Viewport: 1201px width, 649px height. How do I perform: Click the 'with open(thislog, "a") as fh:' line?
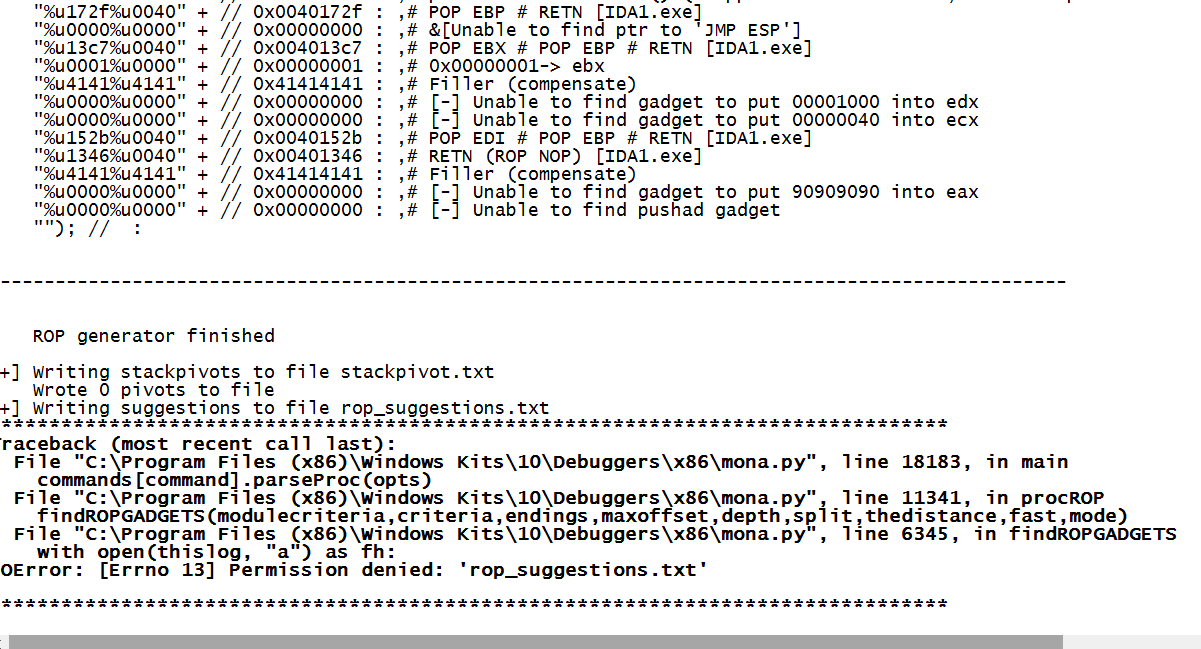click(x=216, y=552)
